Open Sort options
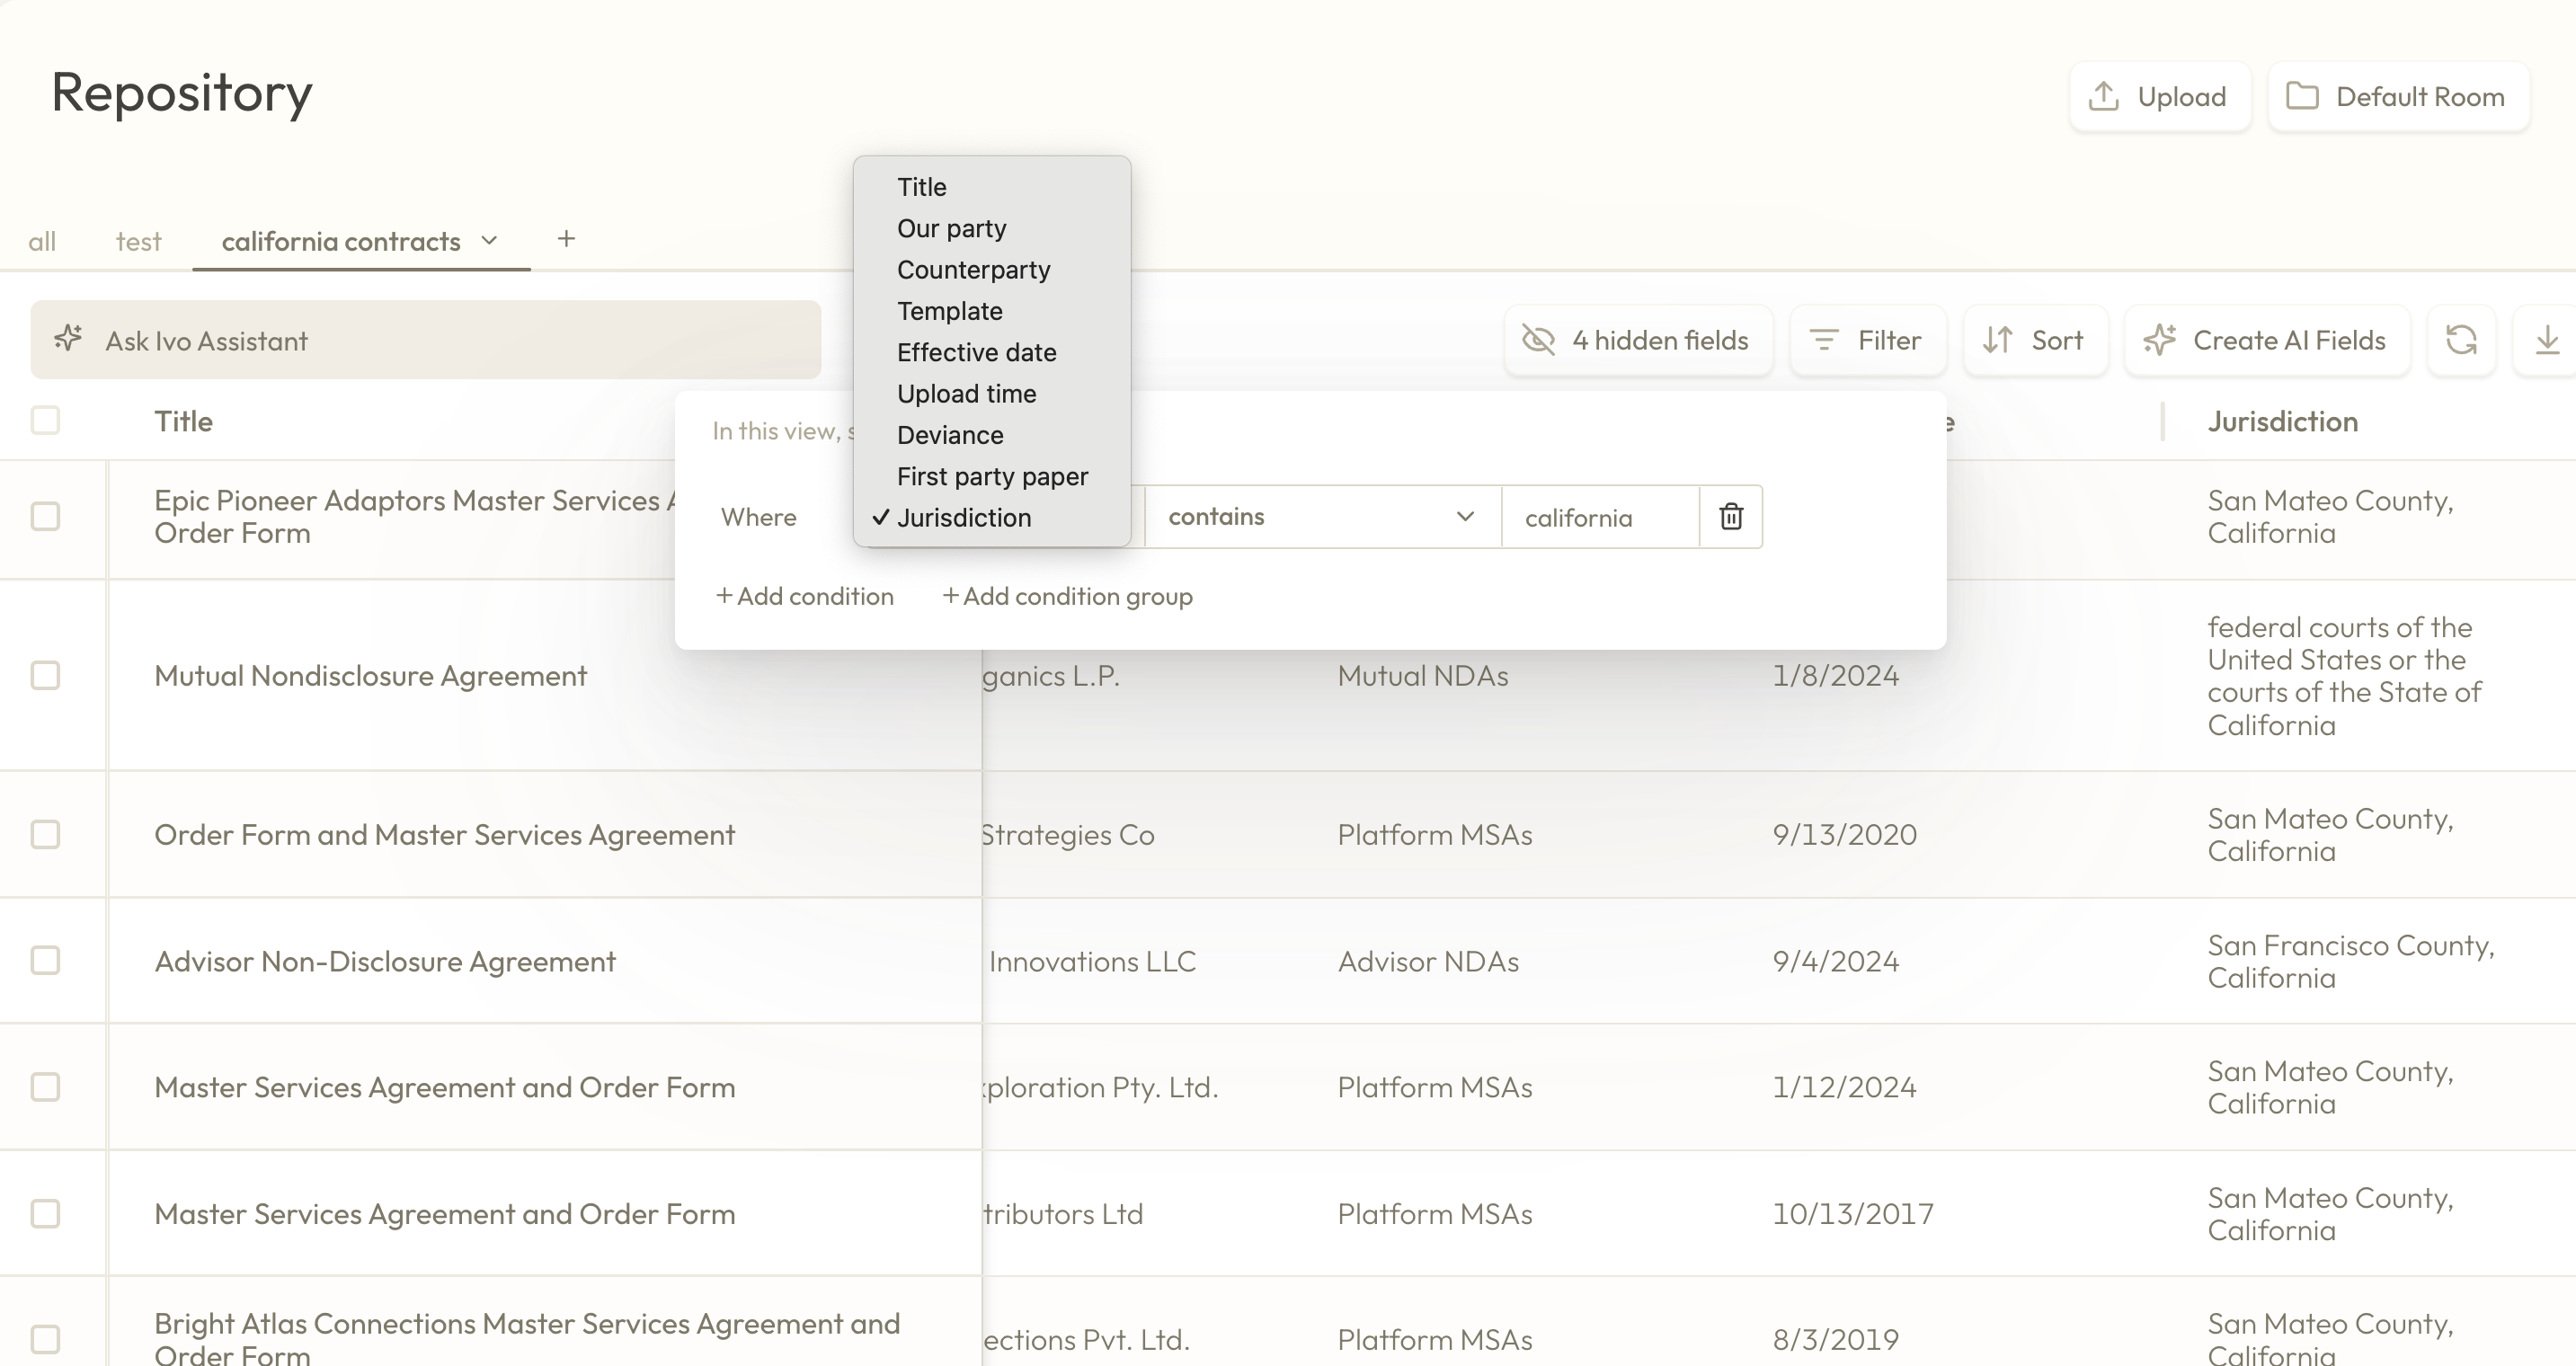 point(2036,340)
